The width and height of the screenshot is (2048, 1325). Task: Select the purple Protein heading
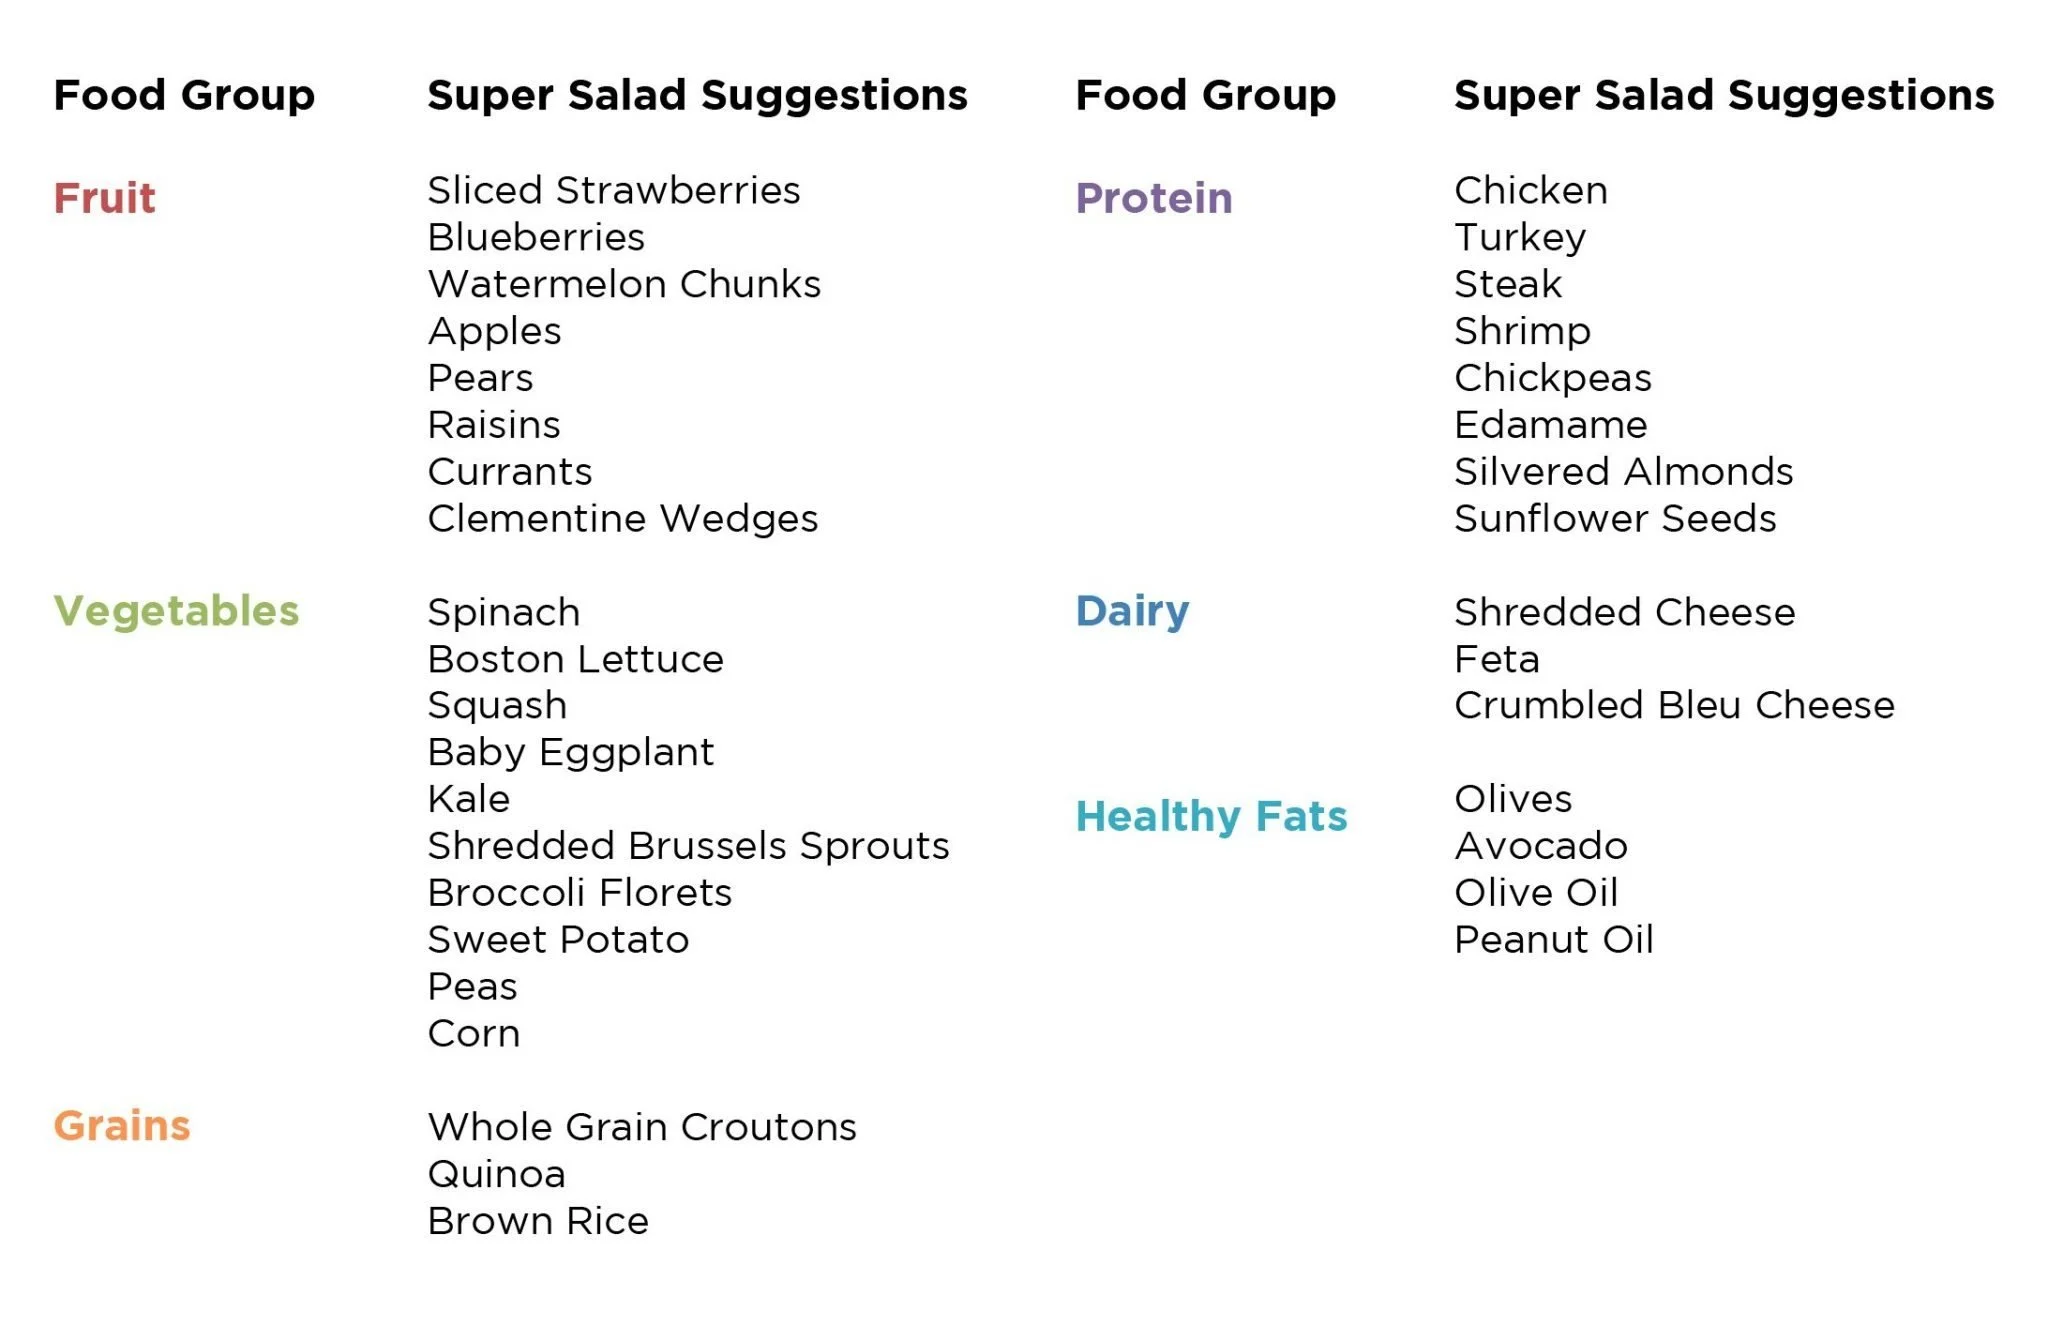pos(1154,198)
